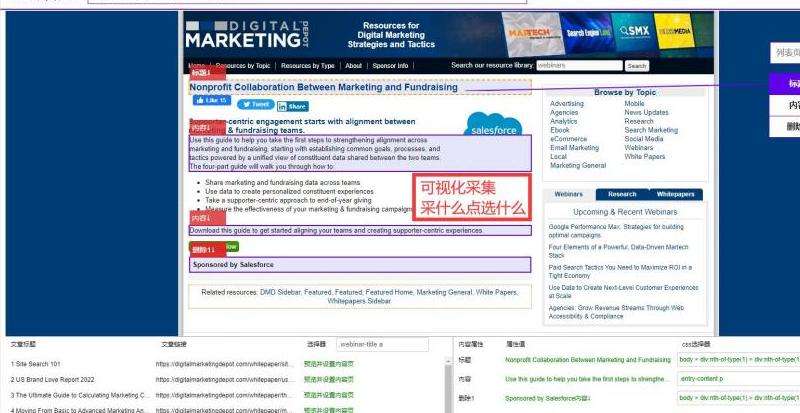Open the News Updates topic link

[646, 112]
